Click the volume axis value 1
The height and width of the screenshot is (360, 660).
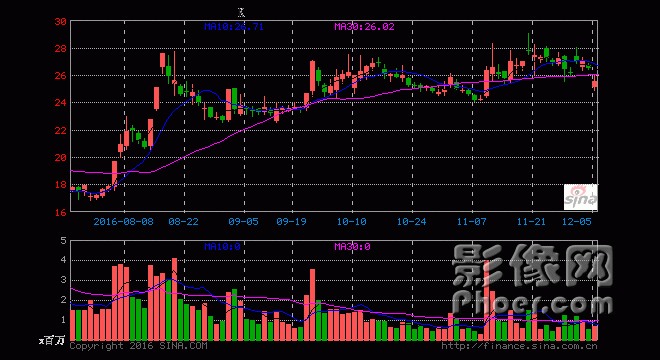pos(64,320)
